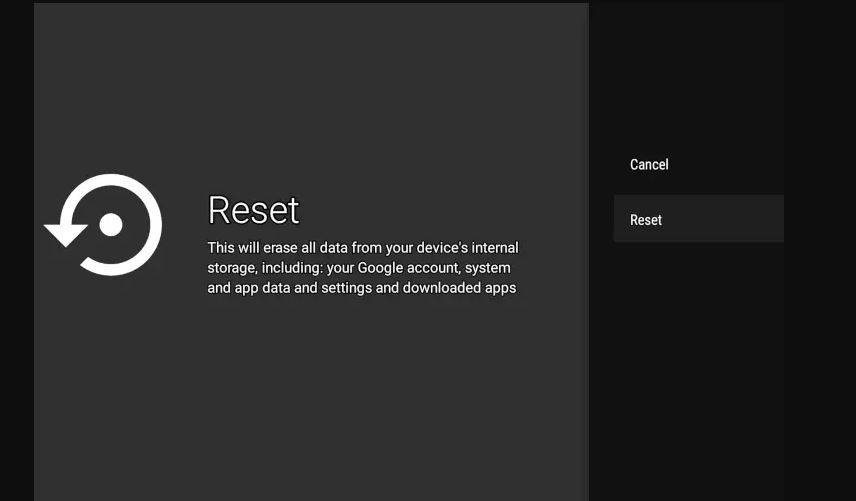Click the phrase "device's internal" in the warning

click(467, 248)
